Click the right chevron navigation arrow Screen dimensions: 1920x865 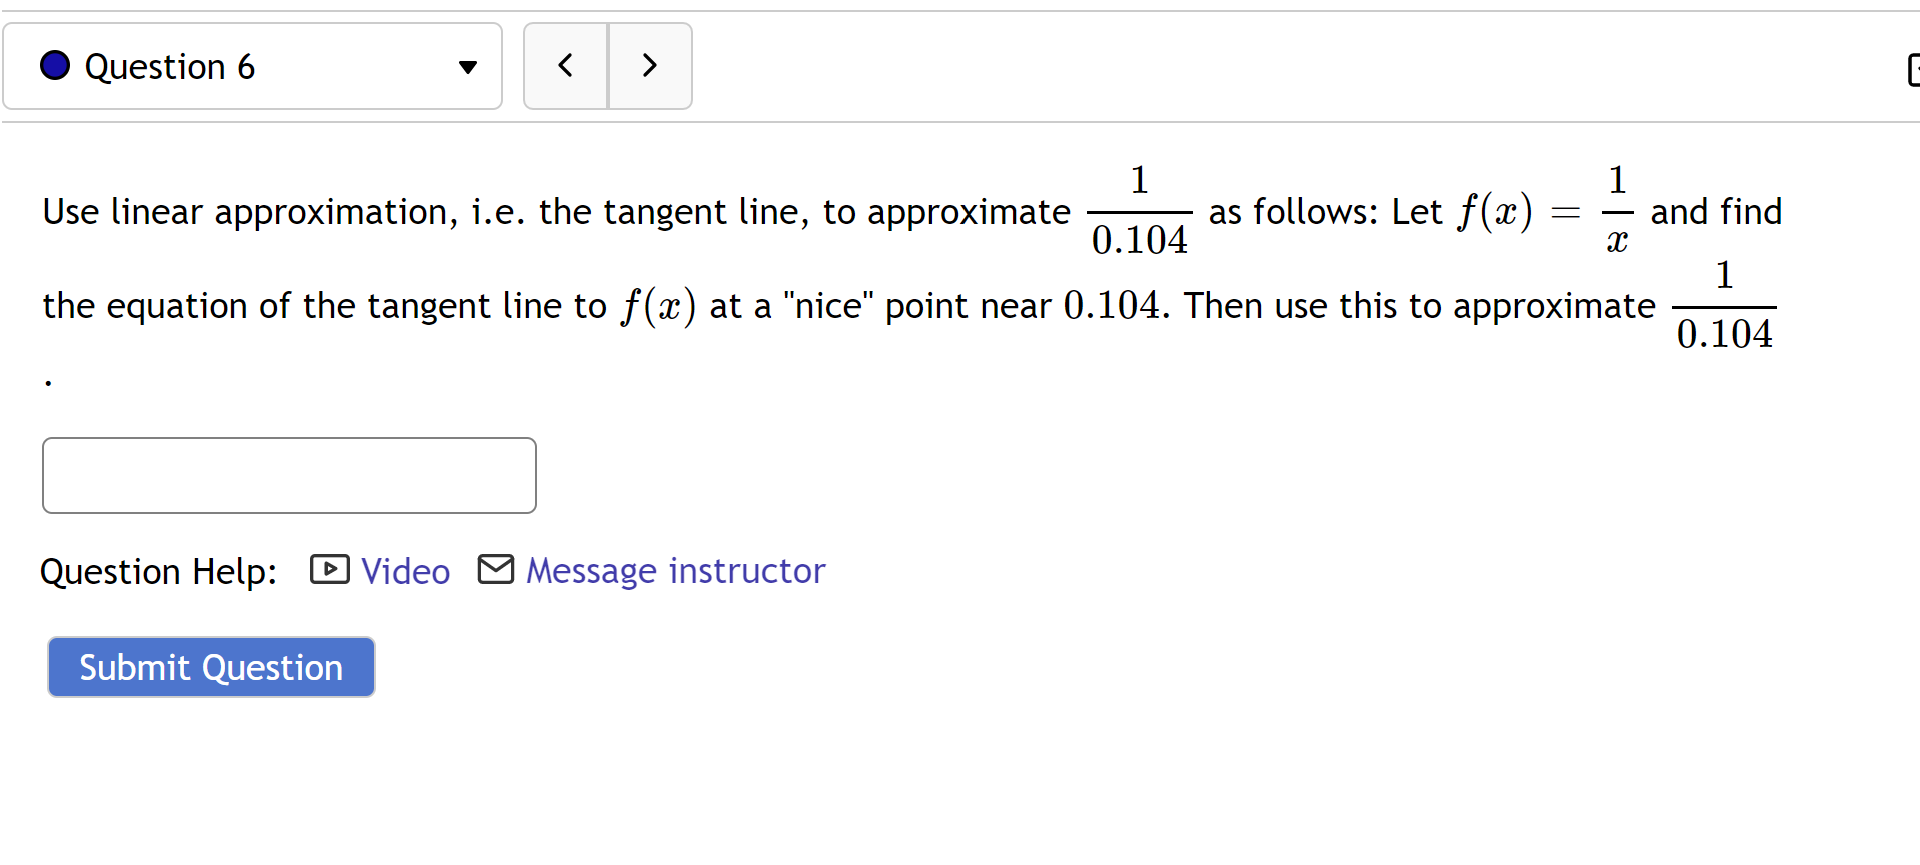649,65
